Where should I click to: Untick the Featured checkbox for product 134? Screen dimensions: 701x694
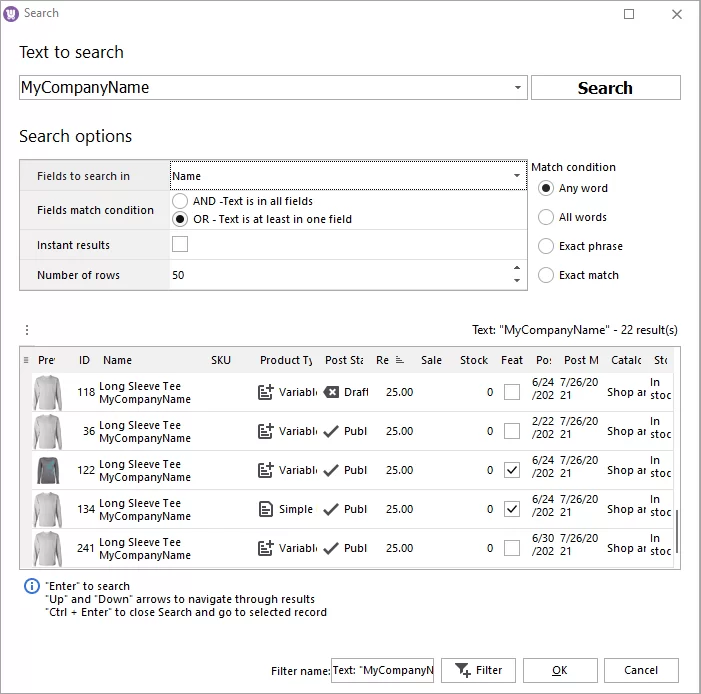click(x=512, y=509)
